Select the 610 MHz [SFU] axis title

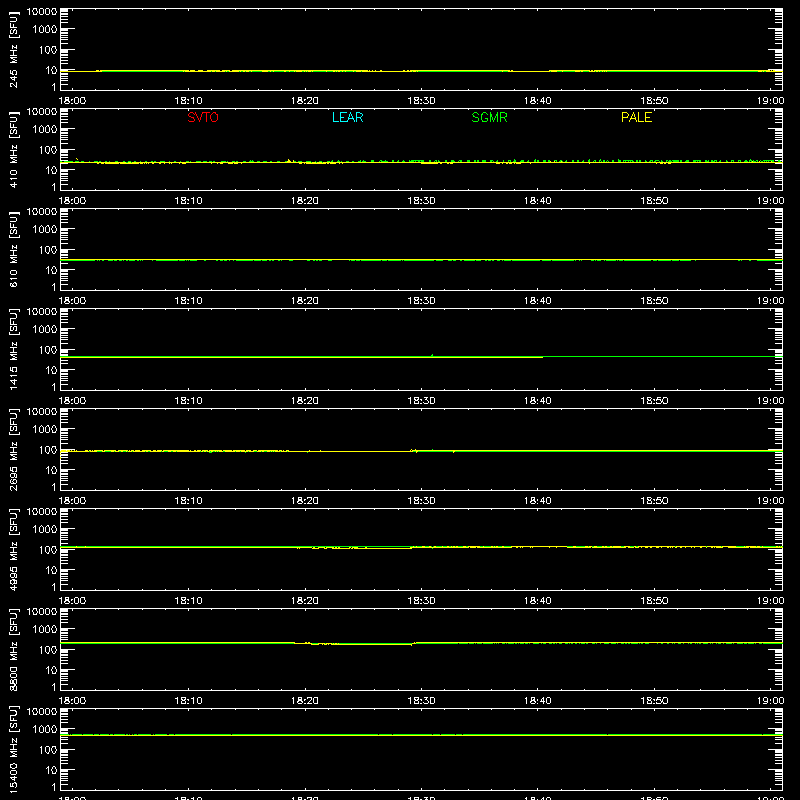(14, 249)
